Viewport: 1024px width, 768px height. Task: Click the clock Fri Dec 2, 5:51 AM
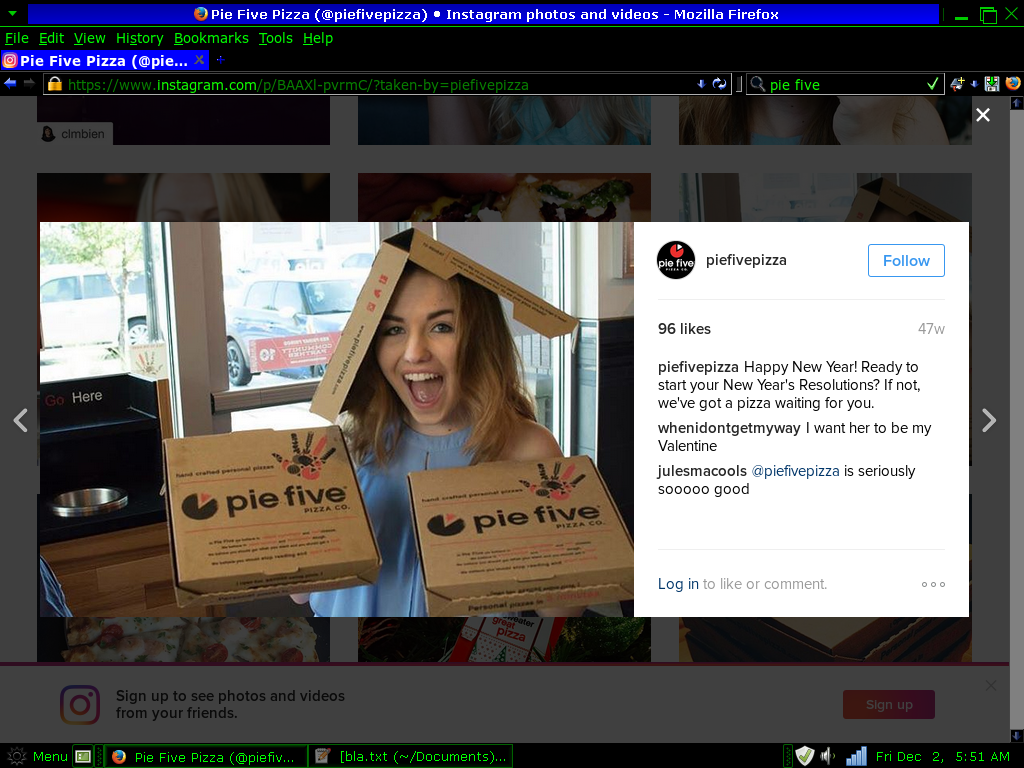pos(942,756)
